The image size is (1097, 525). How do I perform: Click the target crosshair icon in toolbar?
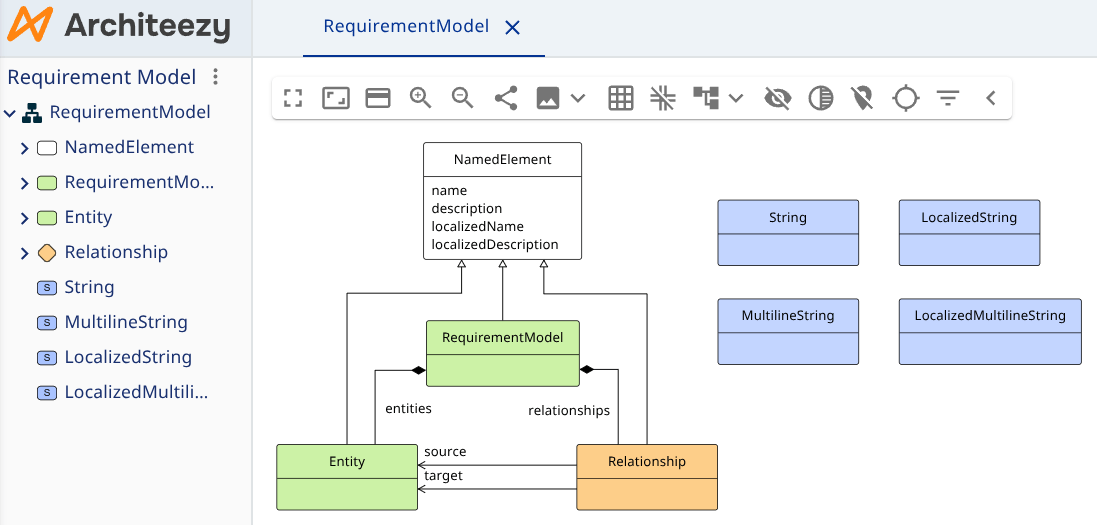[x=905, y=98]
